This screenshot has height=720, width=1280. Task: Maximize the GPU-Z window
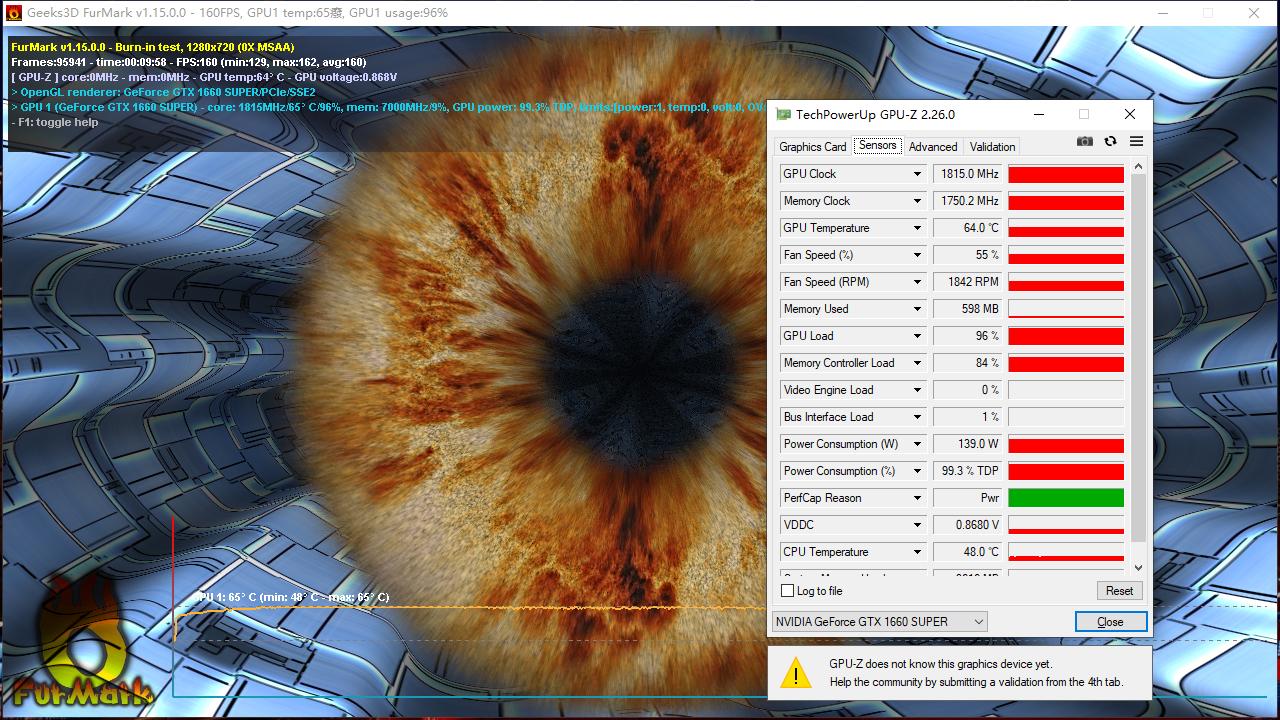[x=1083, y=114]
